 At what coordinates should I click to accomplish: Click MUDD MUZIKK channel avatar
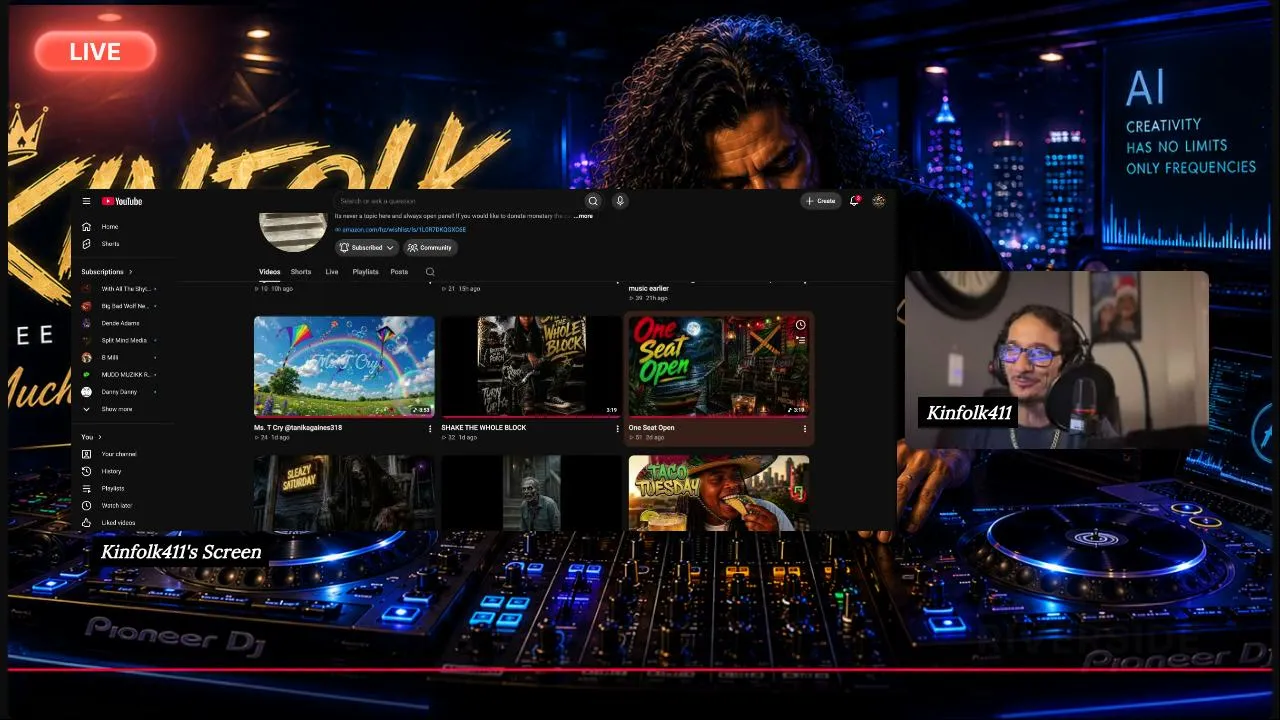coord(87,374)
